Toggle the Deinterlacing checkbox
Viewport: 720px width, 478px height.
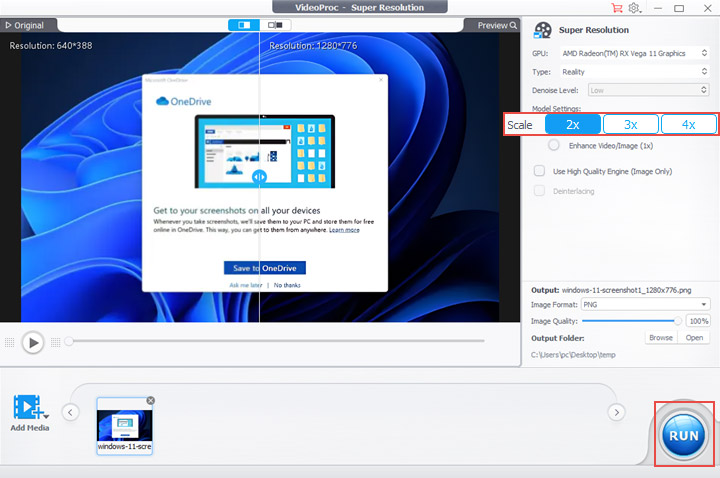click(539, 191)
